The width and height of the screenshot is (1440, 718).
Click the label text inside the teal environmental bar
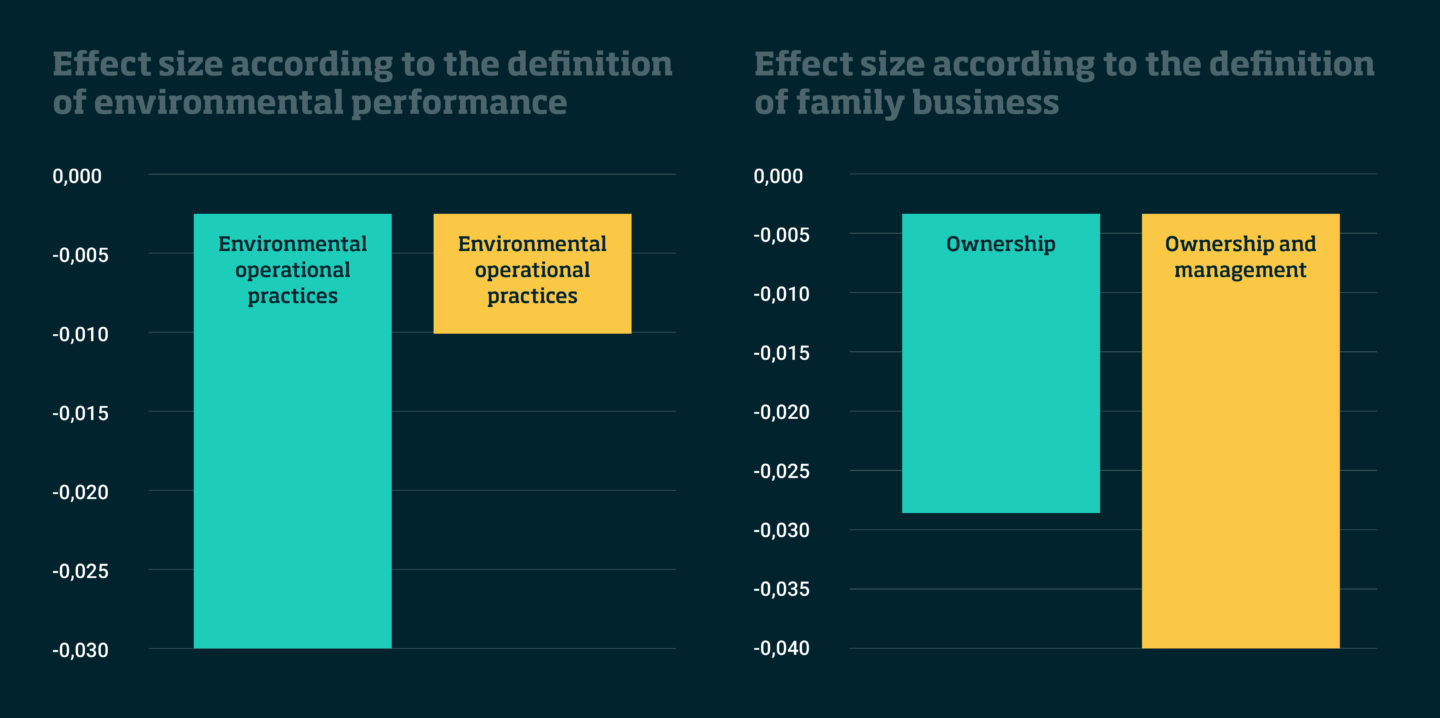[292, 270]
